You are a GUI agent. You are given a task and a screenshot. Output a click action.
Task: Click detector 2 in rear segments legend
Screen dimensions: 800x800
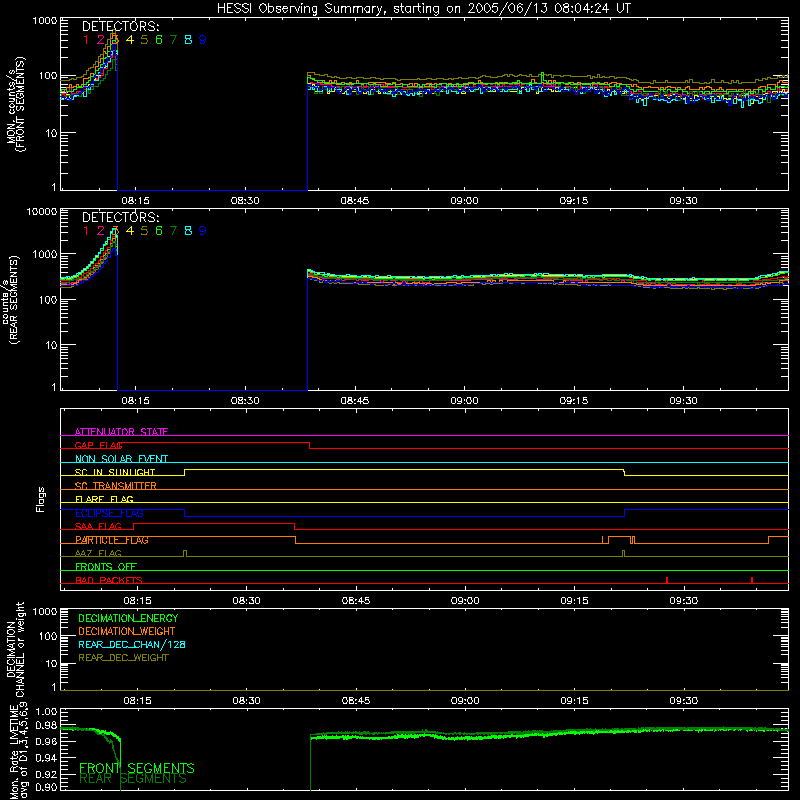point(101,231)
